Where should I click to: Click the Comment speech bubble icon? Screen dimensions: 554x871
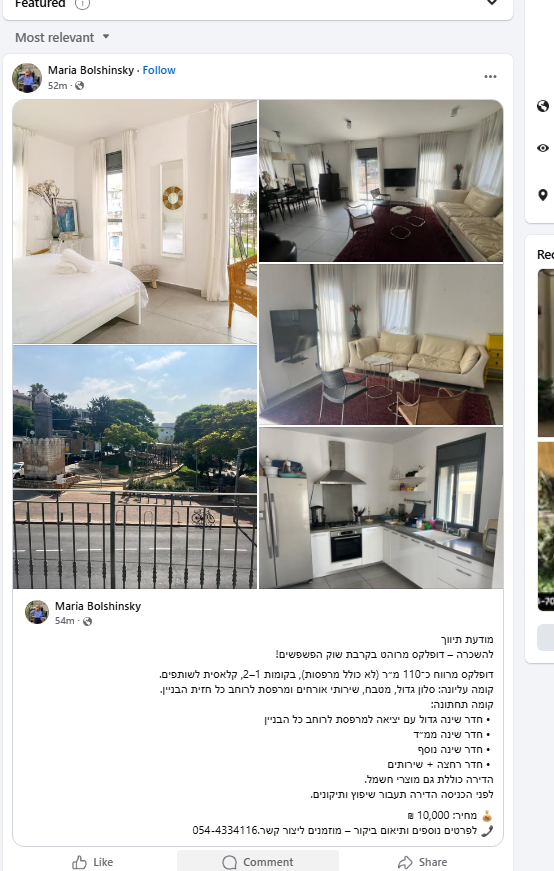click(229, 862)
